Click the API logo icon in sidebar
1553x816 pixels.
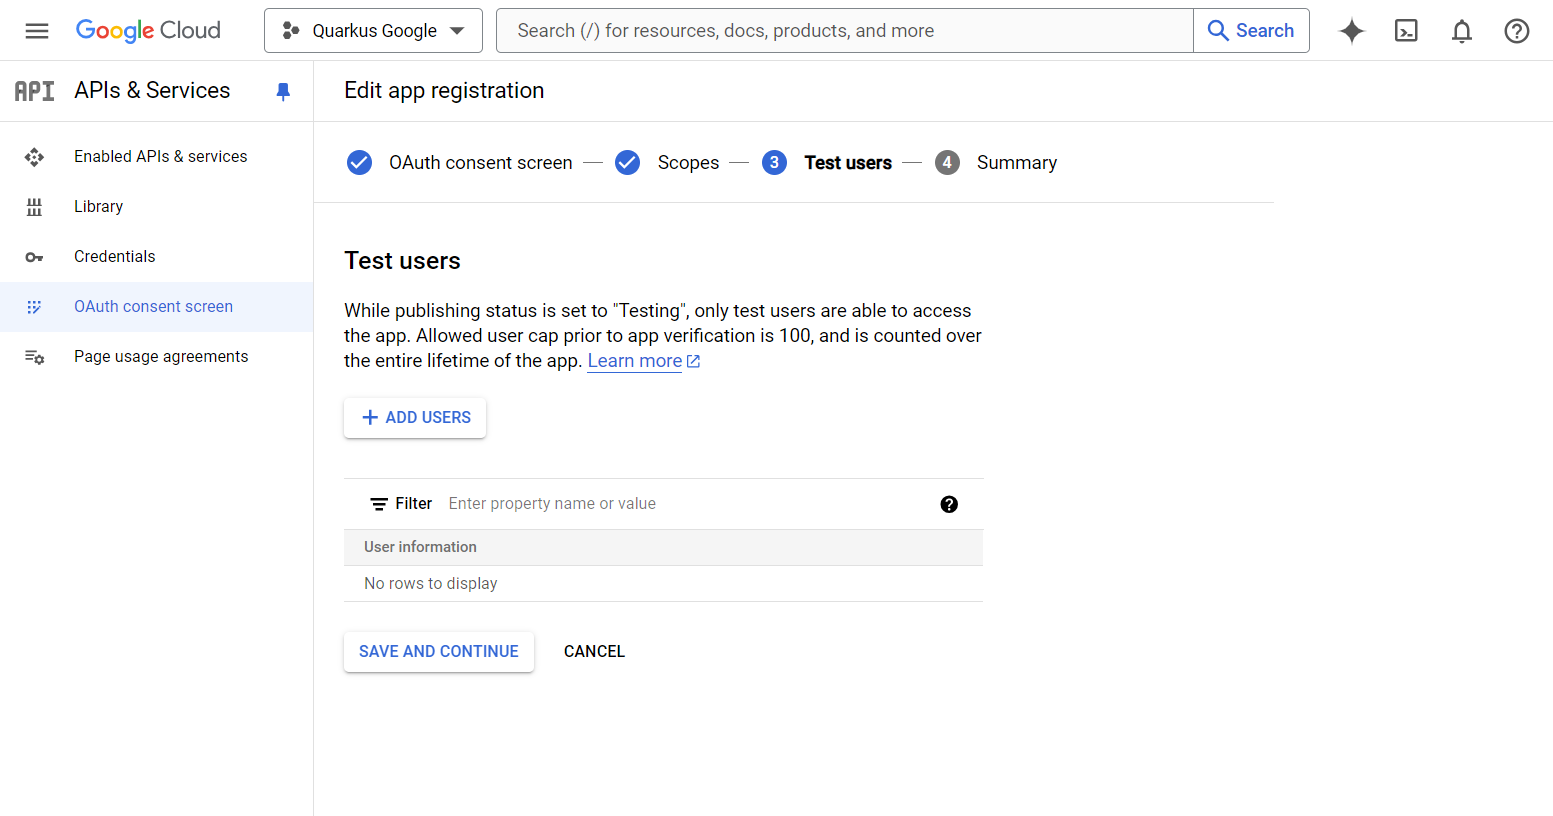pos(34,91)
